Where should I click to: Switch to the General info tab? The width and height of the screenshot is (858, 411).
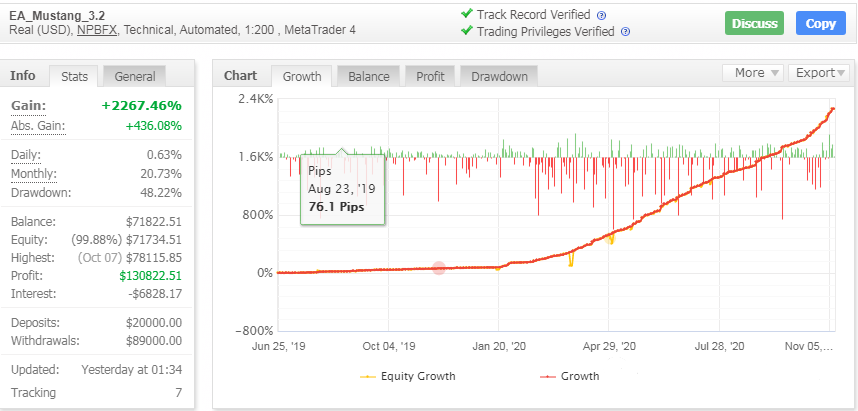click(134, 76)
